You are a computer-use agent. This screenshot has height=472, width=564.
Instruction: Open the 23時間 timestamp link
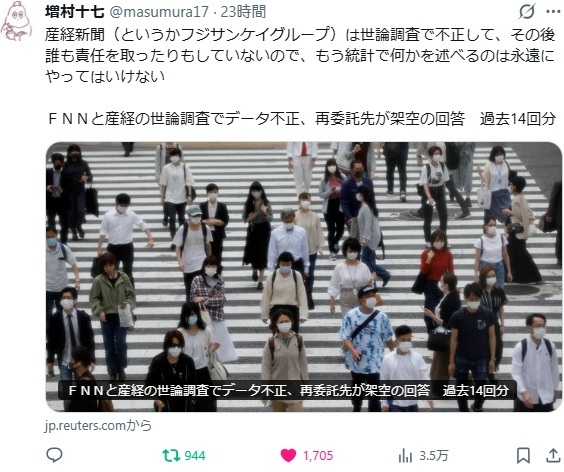coord(243,12)
